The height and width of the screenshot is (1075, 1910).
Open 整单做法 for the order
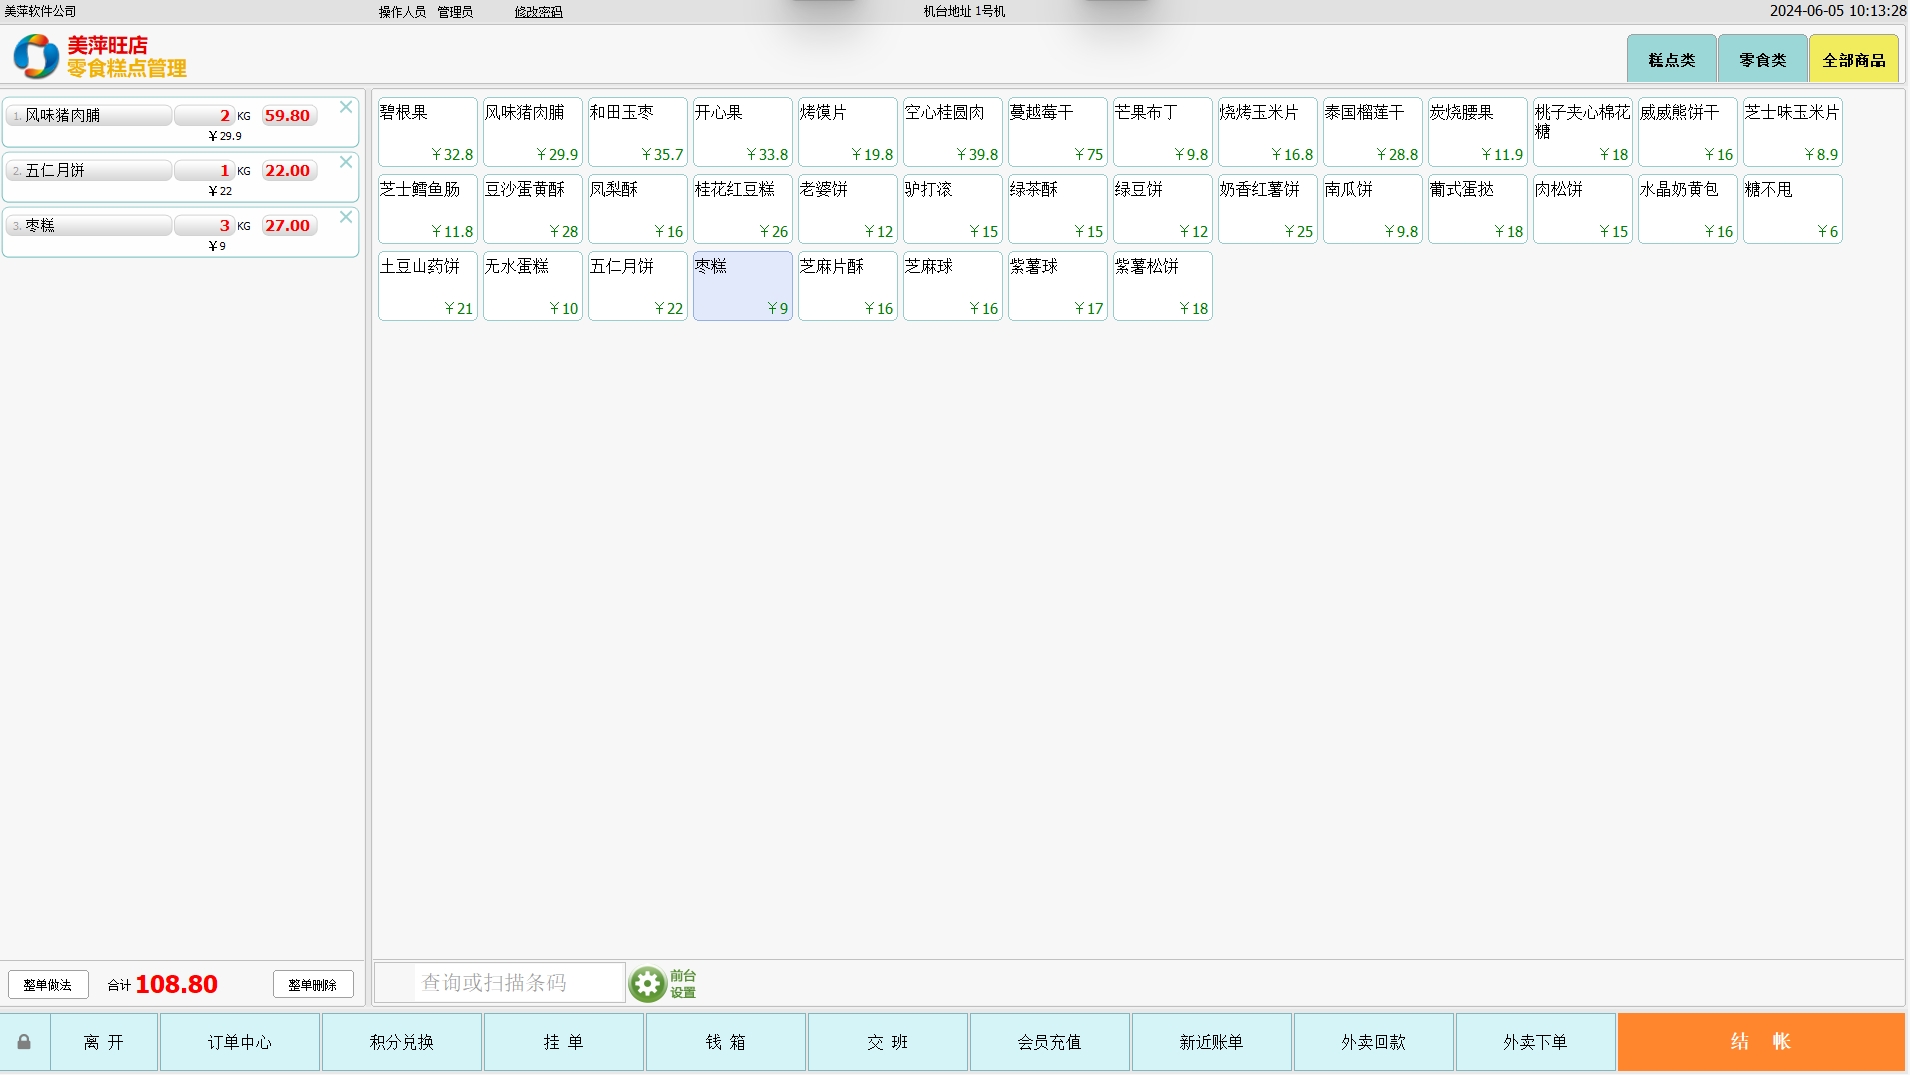(48, 985)
